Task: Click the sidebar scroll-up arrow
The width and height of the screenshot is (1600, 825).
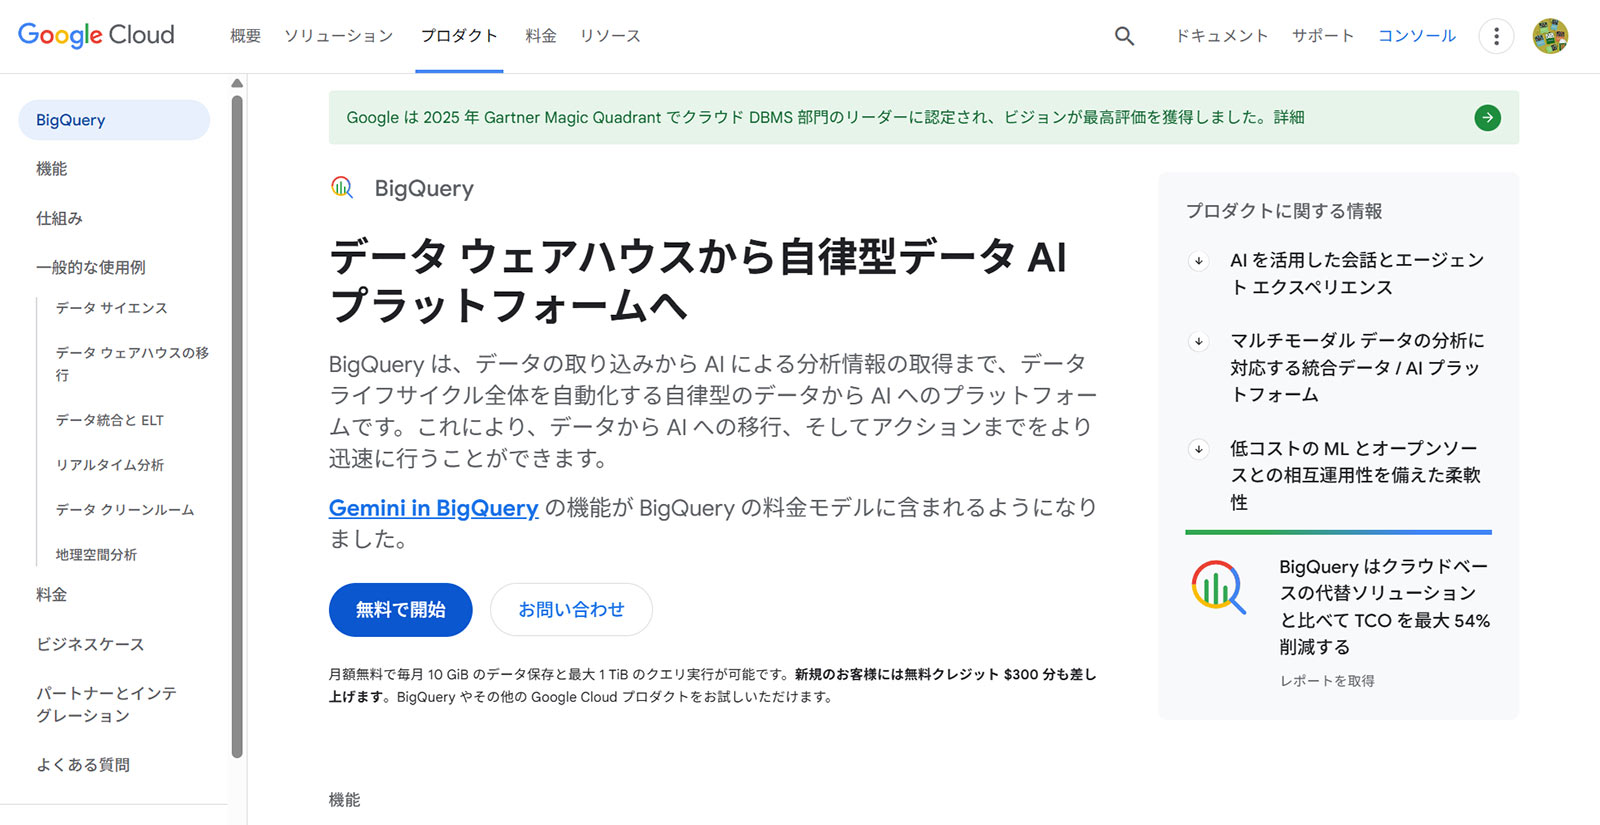Action: click(237, 83)
